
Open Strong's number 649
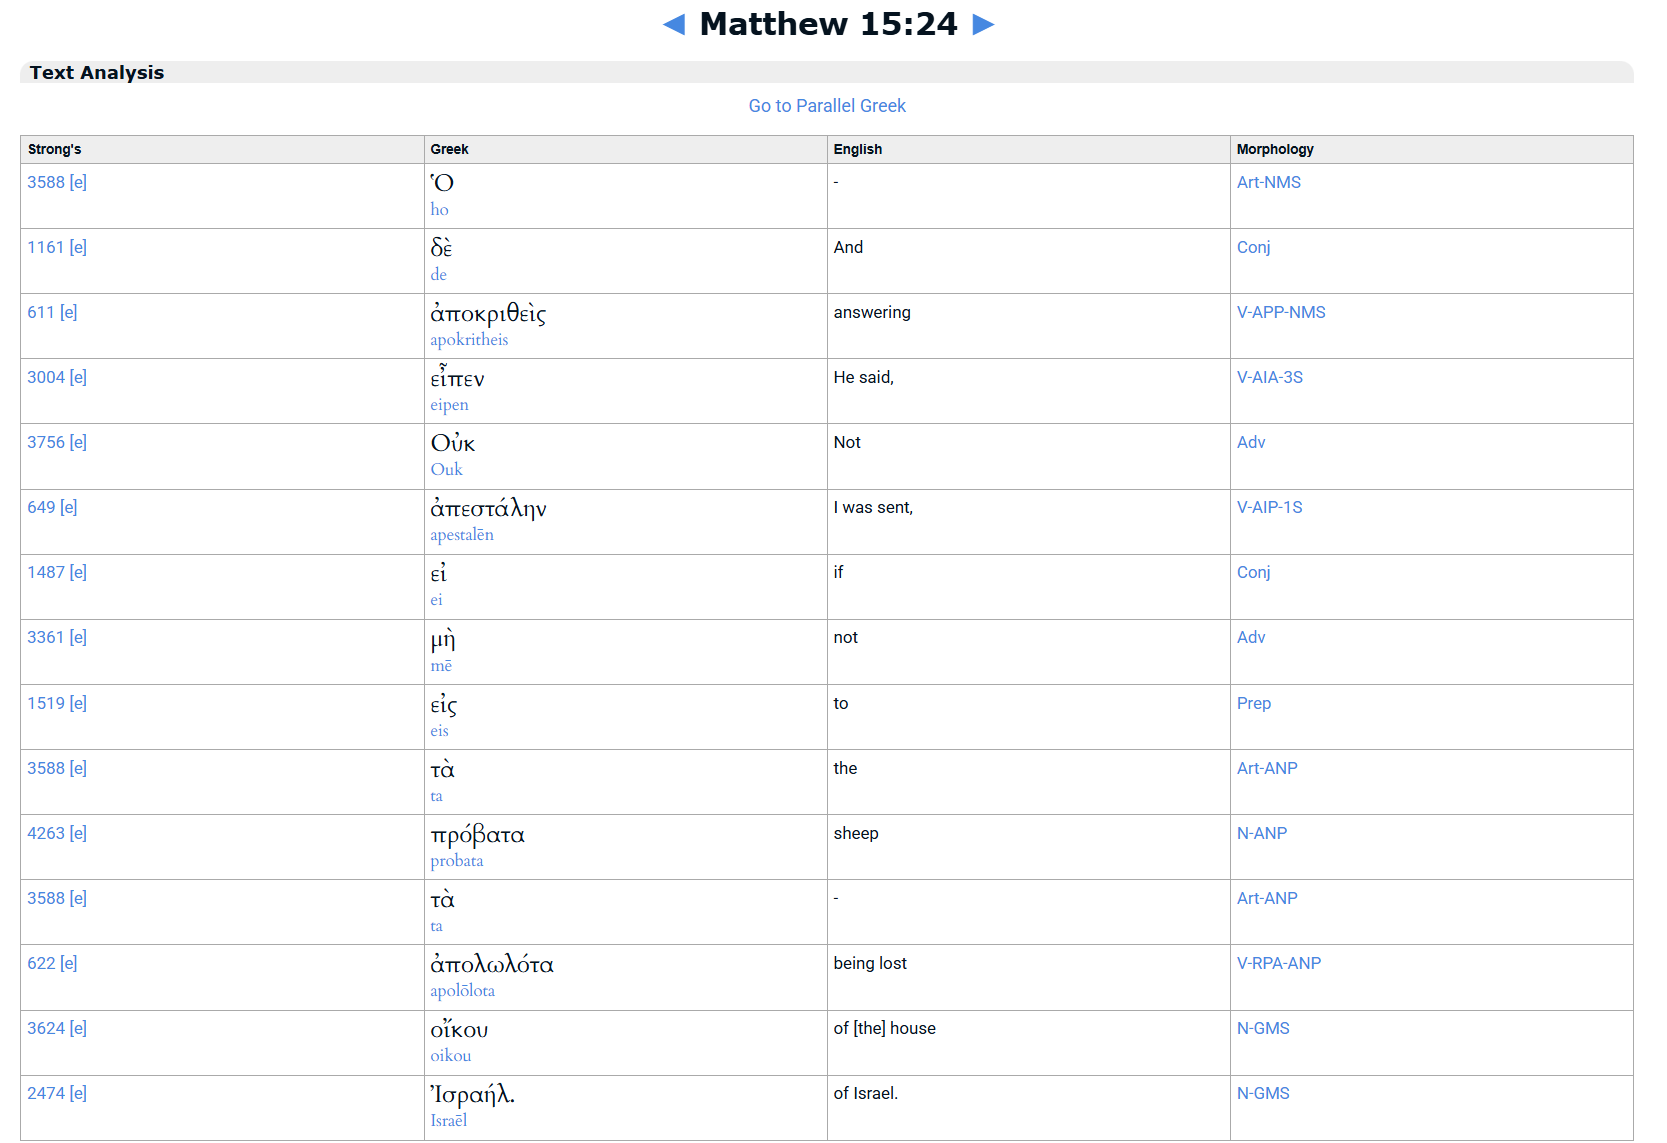click(41, 507)
